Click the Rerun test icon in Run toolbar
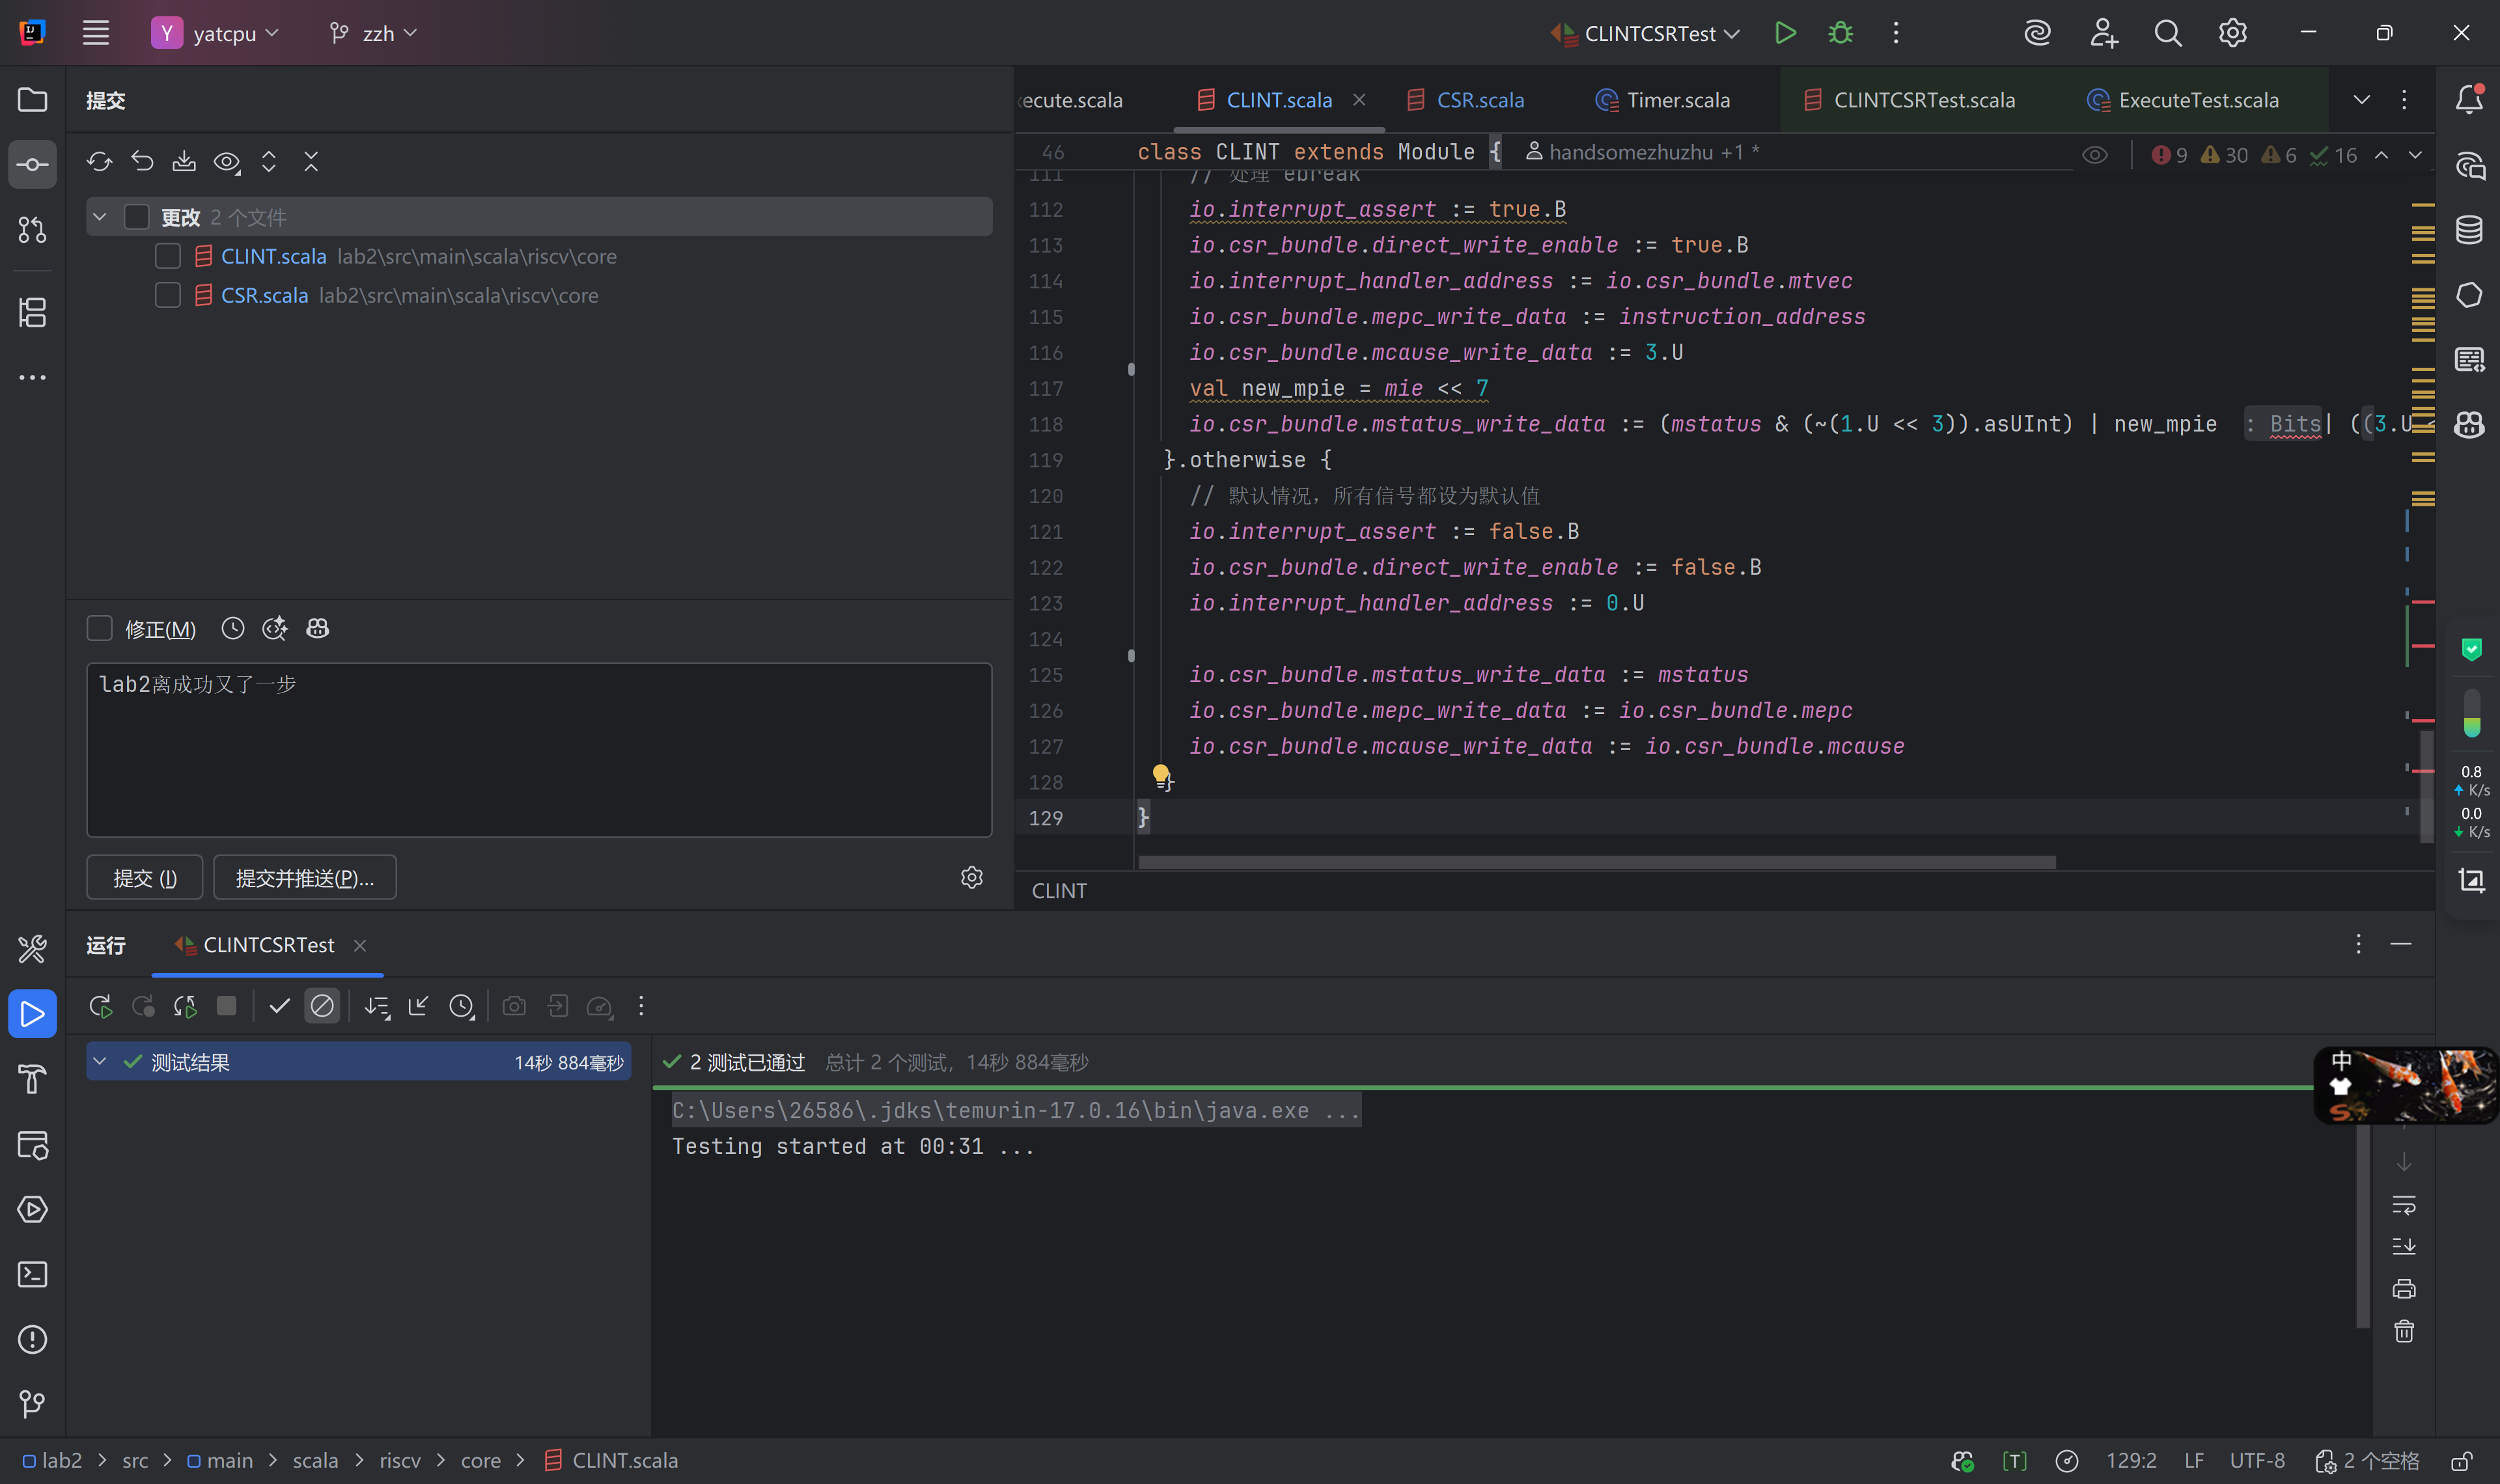Screen dimensions: 2500x1484 [100, 1006]
